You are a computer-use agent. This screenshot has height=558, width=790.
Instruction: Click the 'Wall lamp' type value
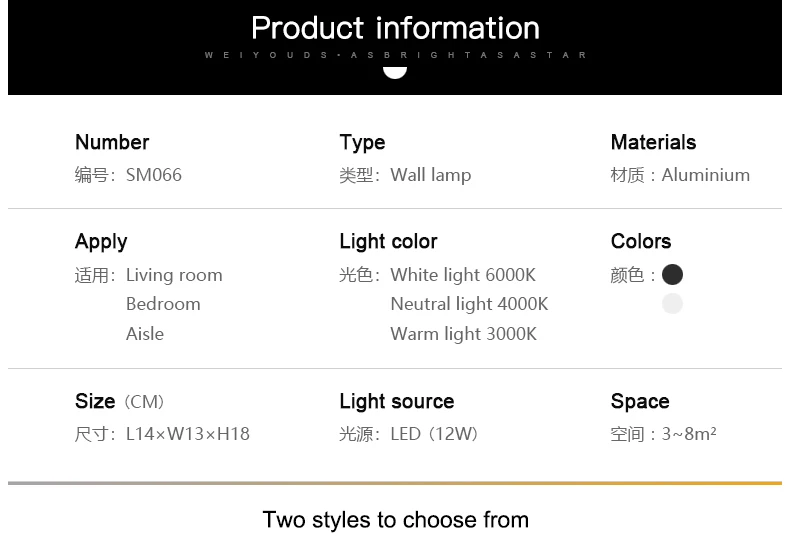coord(431,175)
